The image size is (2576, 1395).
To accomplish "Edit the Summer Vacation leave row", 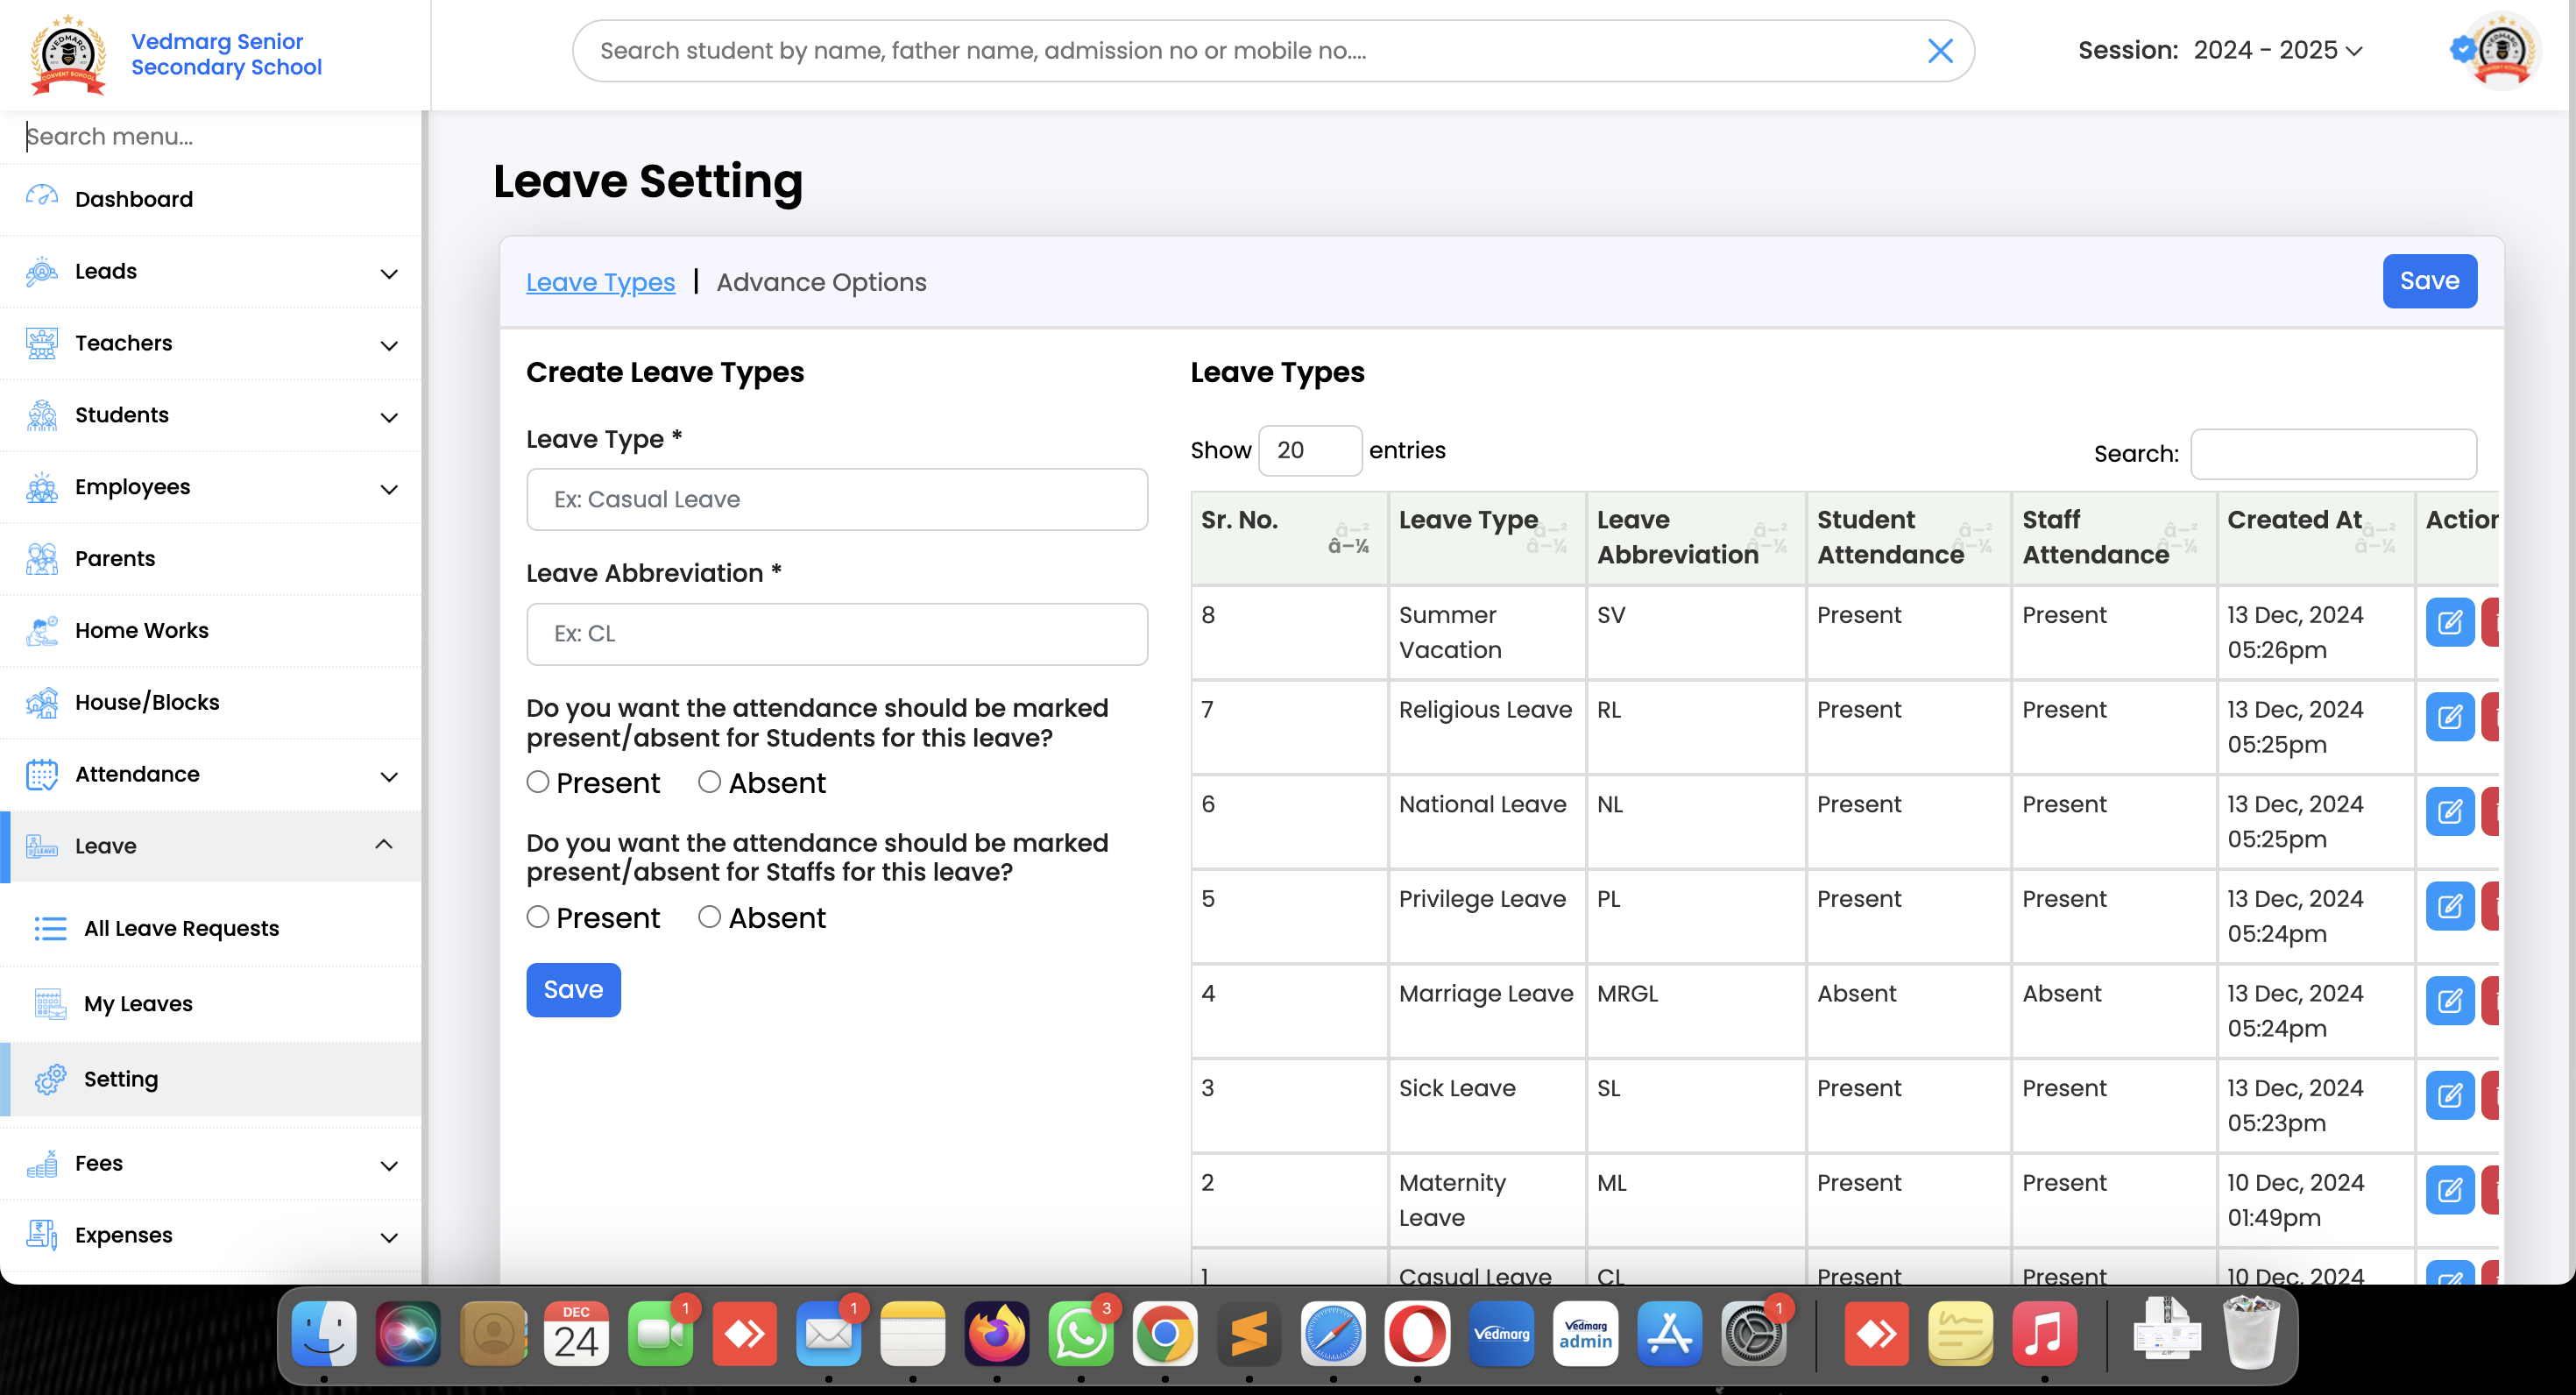I will coord(2449,623).
